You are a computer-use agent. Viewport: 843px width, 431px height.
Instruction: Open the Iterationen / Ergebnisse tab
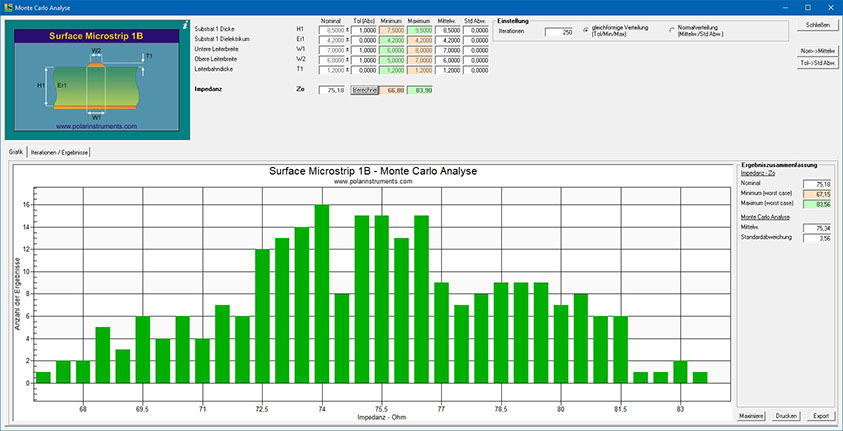(61, 151)
